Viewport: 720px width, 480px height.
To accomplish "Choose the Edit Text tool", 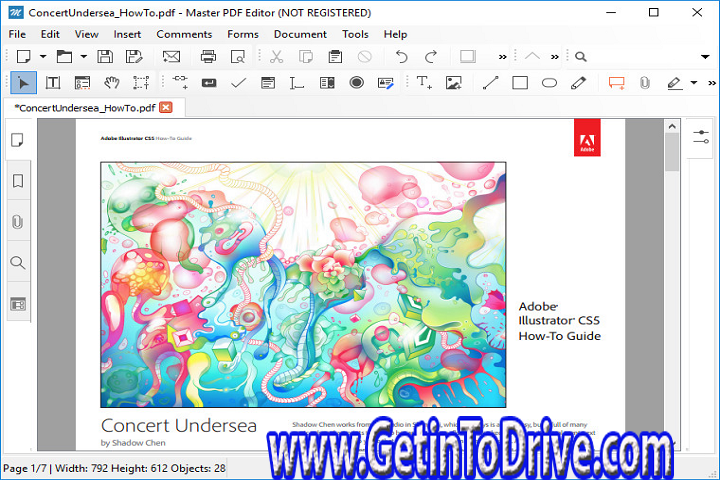I will click(x=53, y=83).
